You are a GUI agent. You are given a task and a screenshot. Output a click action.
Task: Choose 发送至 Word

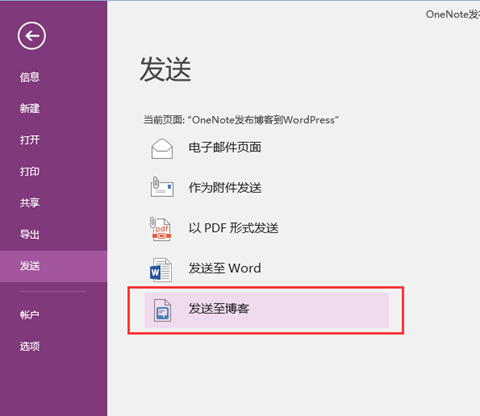225,268
